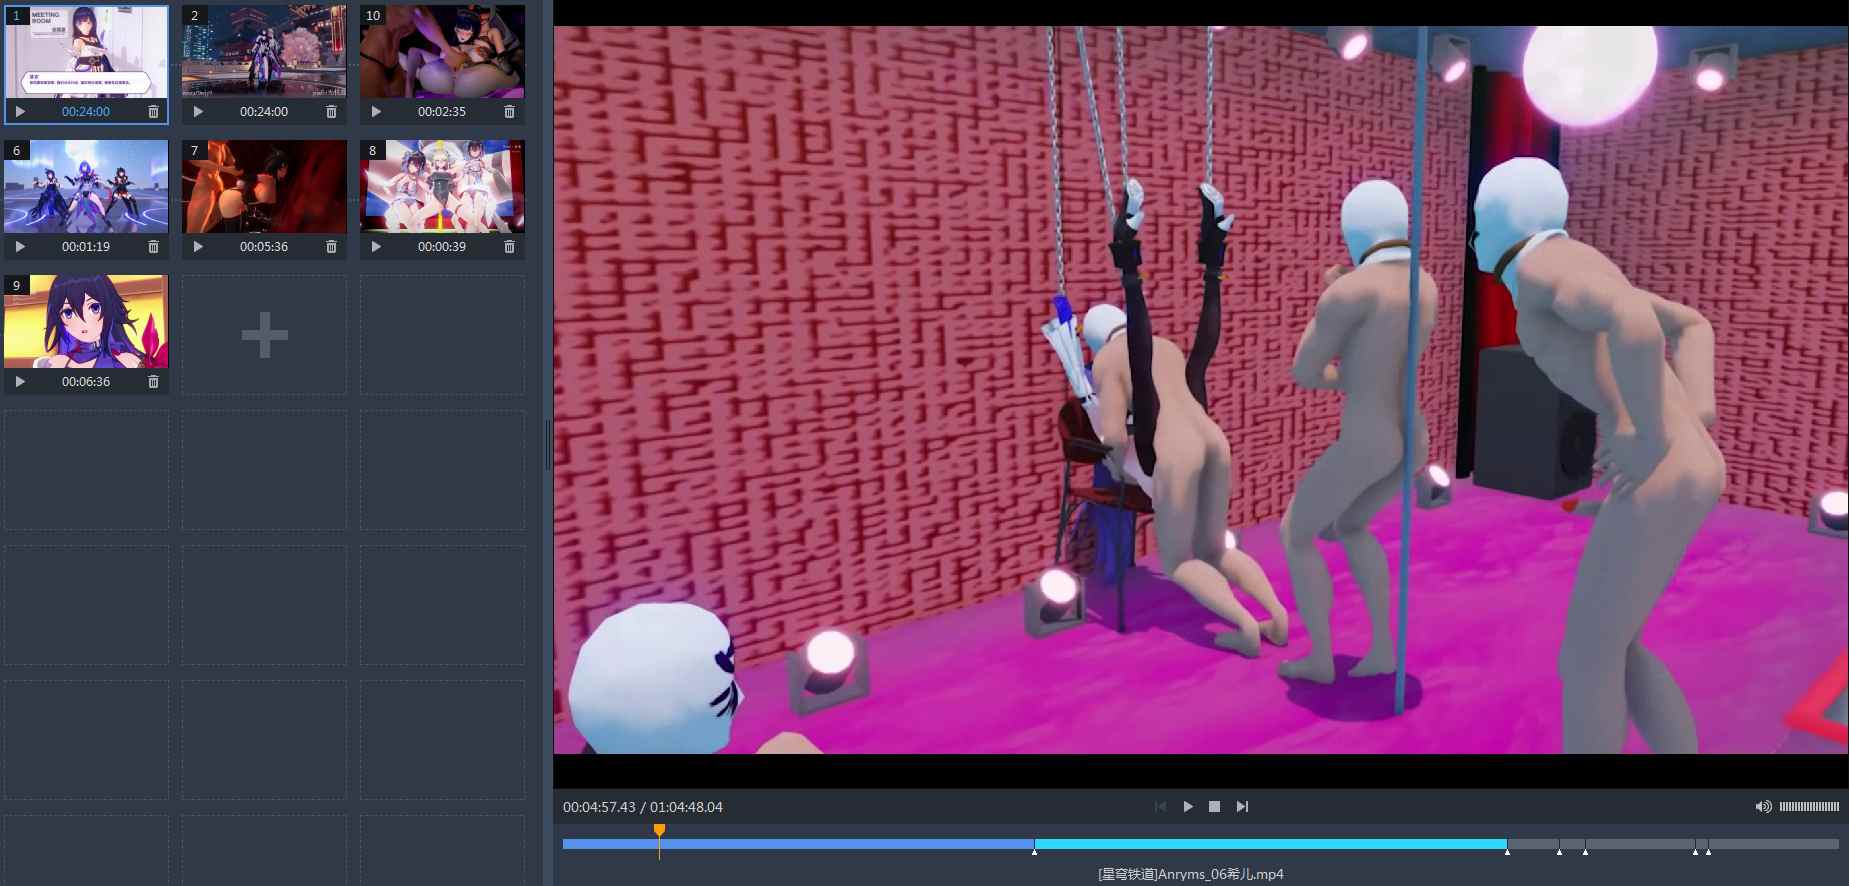The image size is (1849, 886).
Task: Remove the 00:01:19 clip via trash icon
Action: [153, 247]
